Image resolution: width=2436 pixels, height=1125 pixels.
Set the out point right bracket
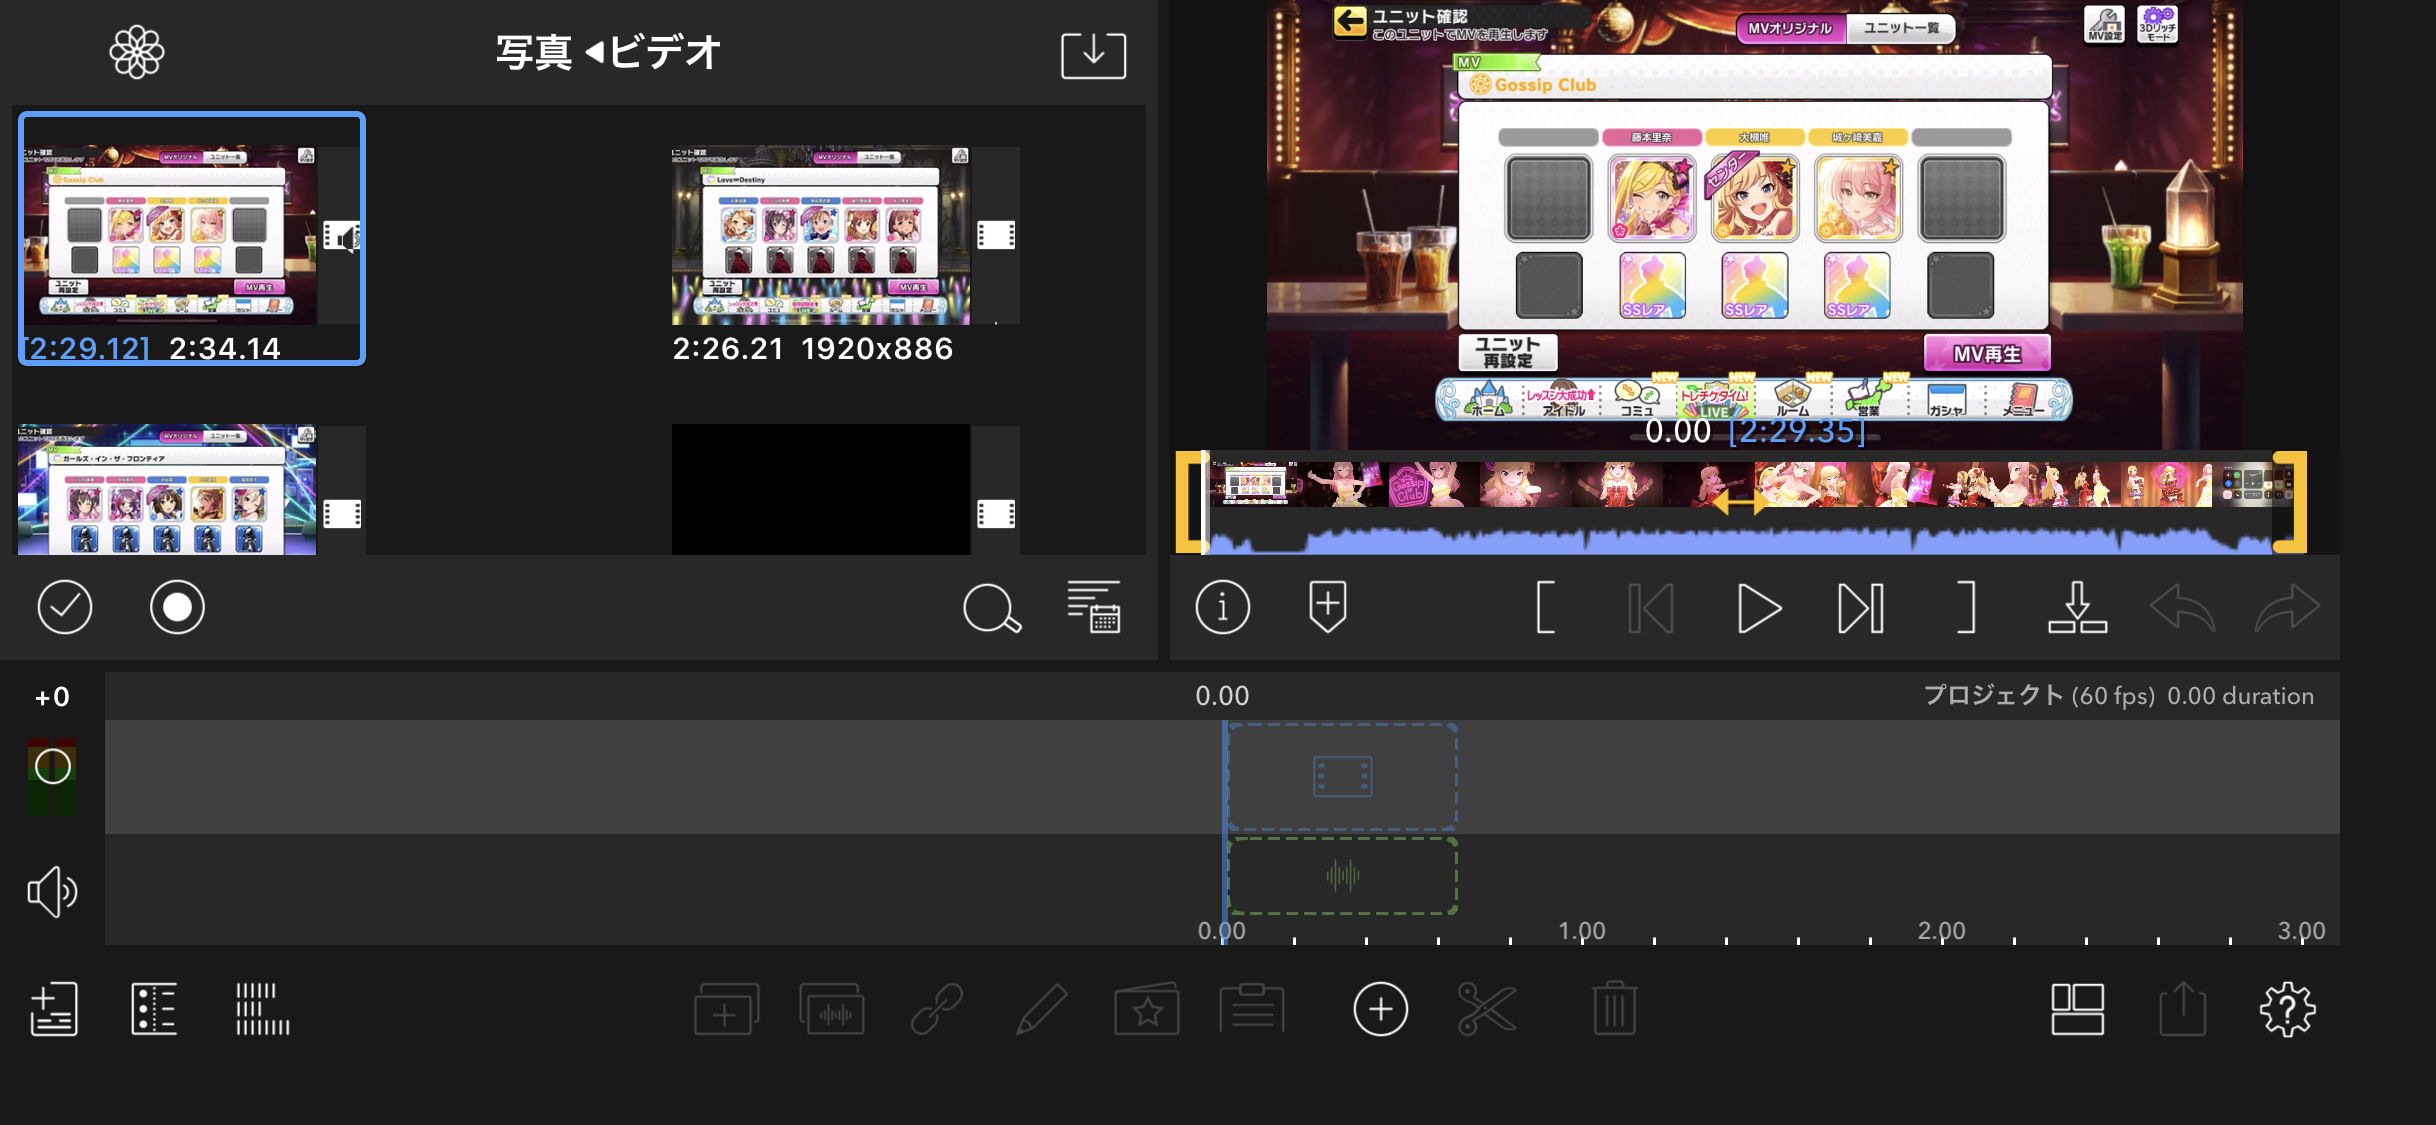pyautogui.click(x=1966, y=607)
